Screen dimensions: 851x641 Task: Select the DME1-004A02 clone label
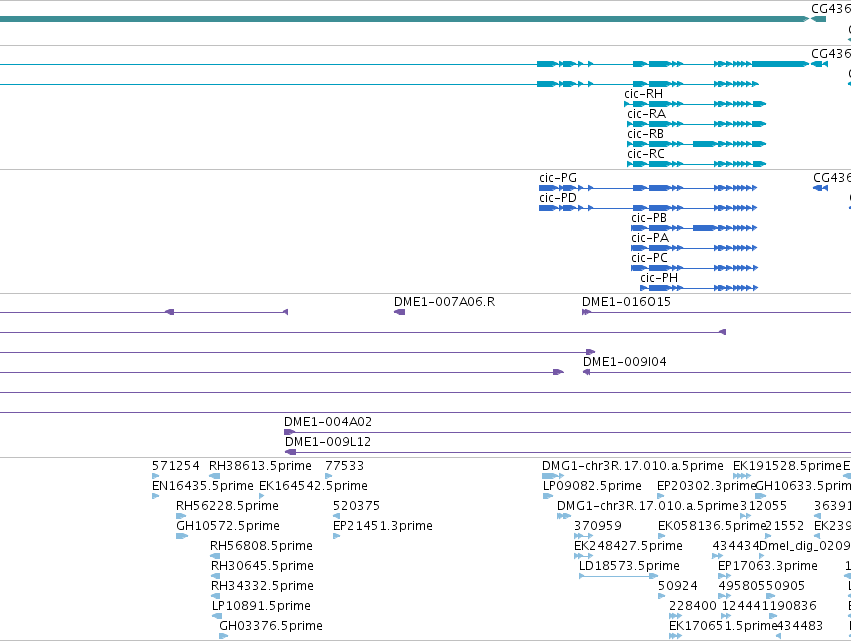[x=328, y=422]
